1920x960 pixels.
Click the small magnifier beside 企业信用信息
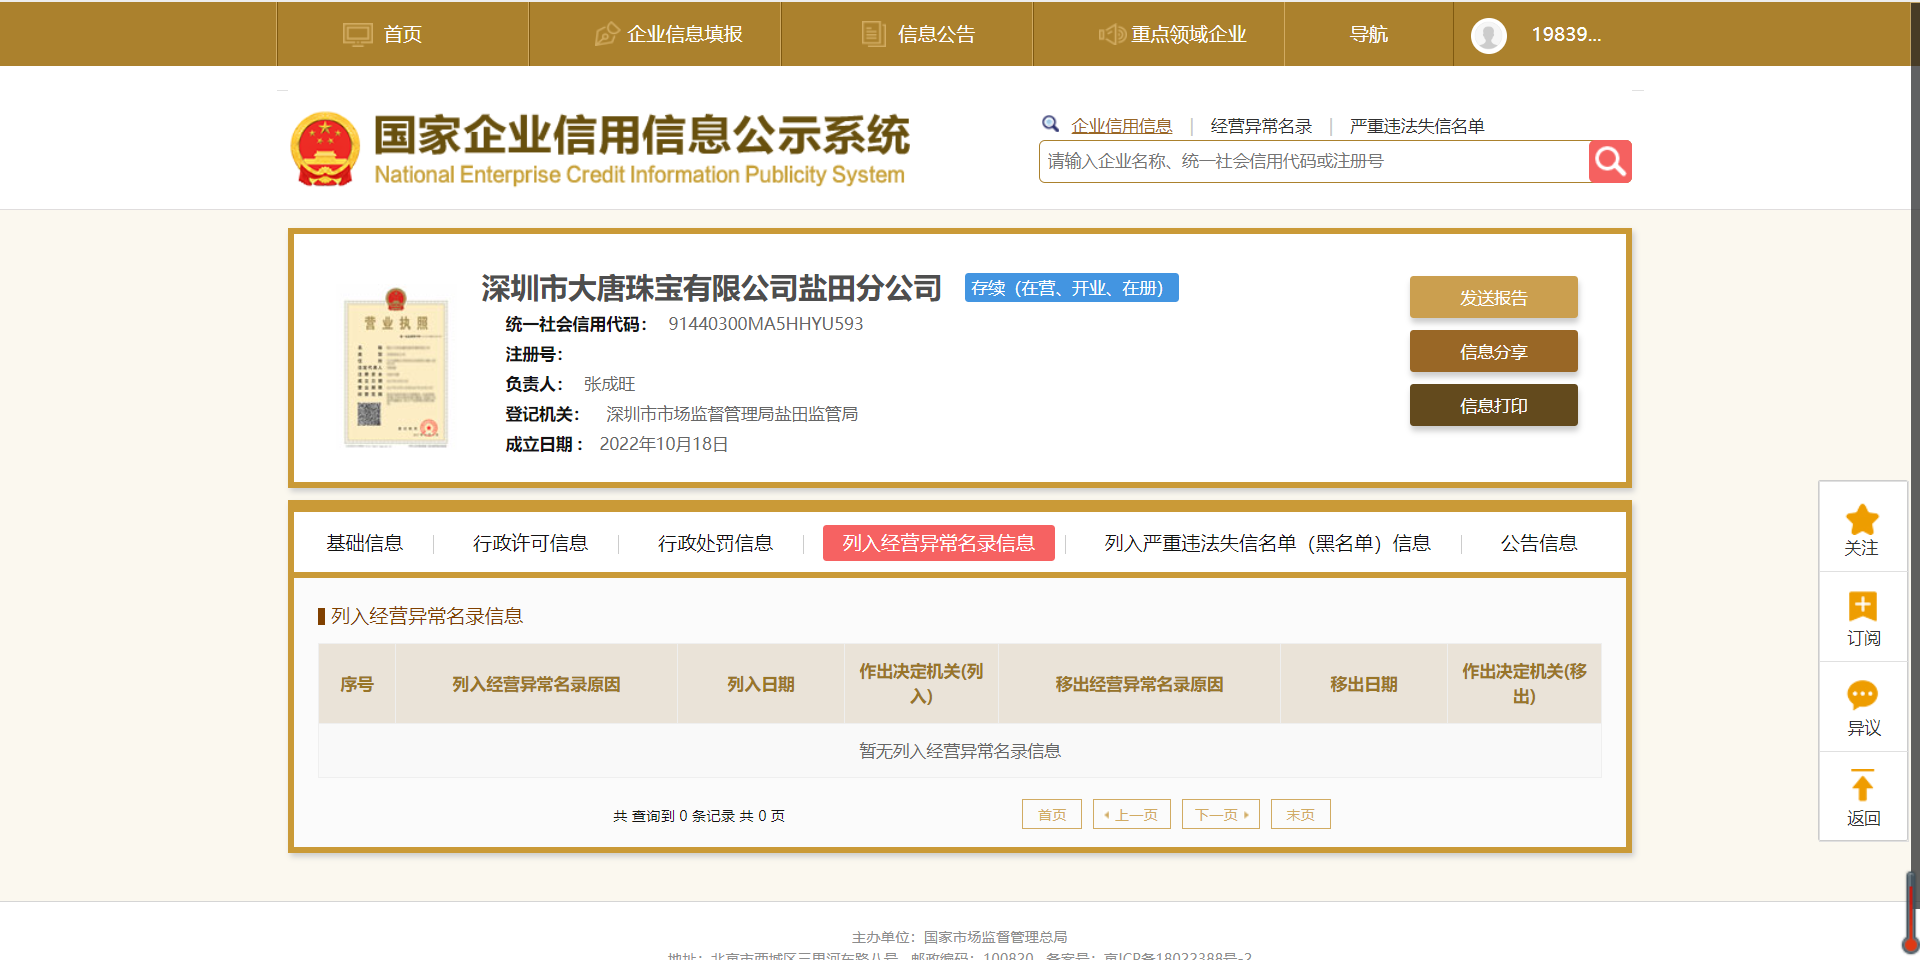click(x=1050, y=124)
